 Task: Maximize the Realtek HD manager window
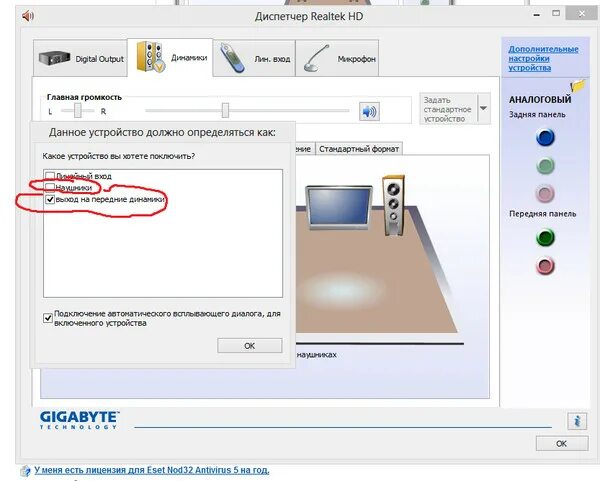(x=556, y=14)
